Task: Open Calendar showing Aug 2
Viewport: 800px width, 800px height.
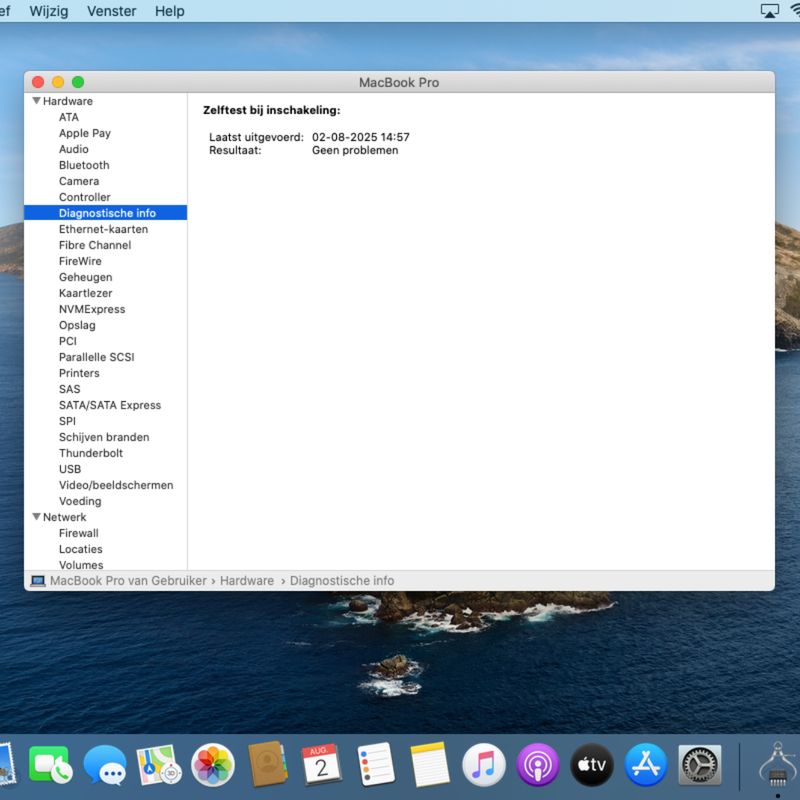Action: pyautogui.click(x=321, y=765)
